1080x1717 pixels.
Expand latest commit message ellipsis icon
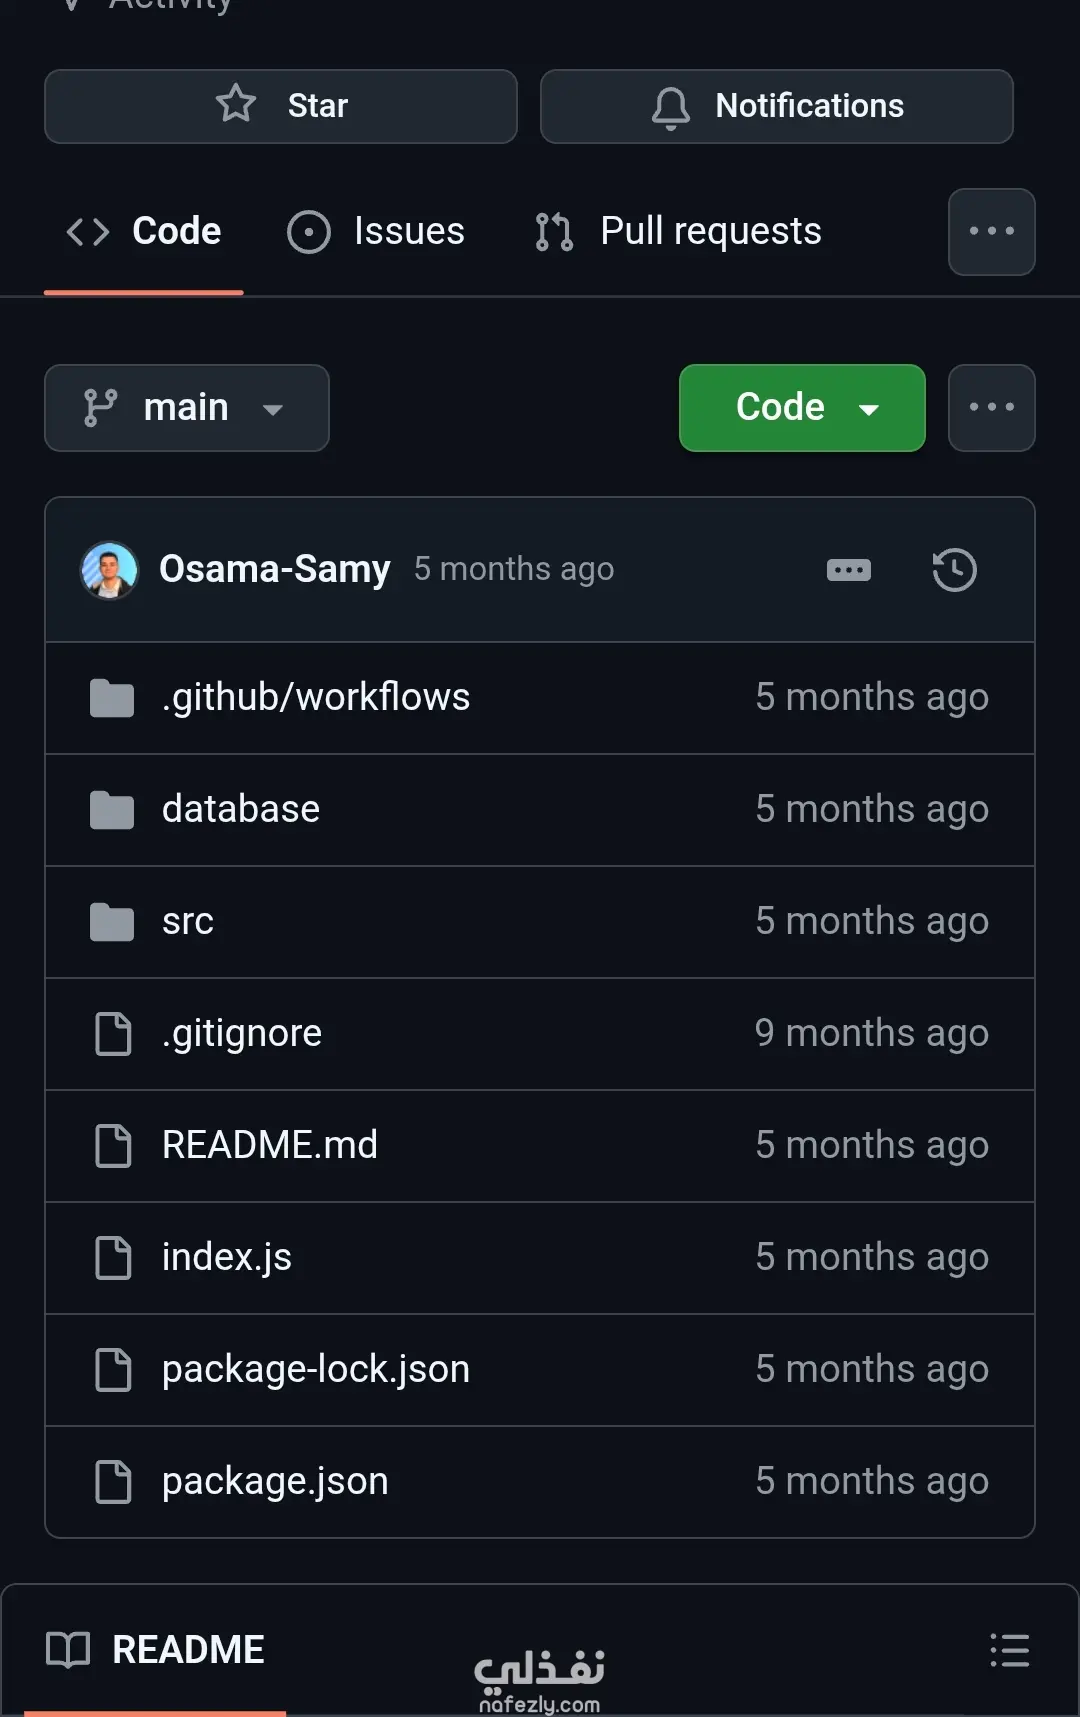click(x=849, y=570)
